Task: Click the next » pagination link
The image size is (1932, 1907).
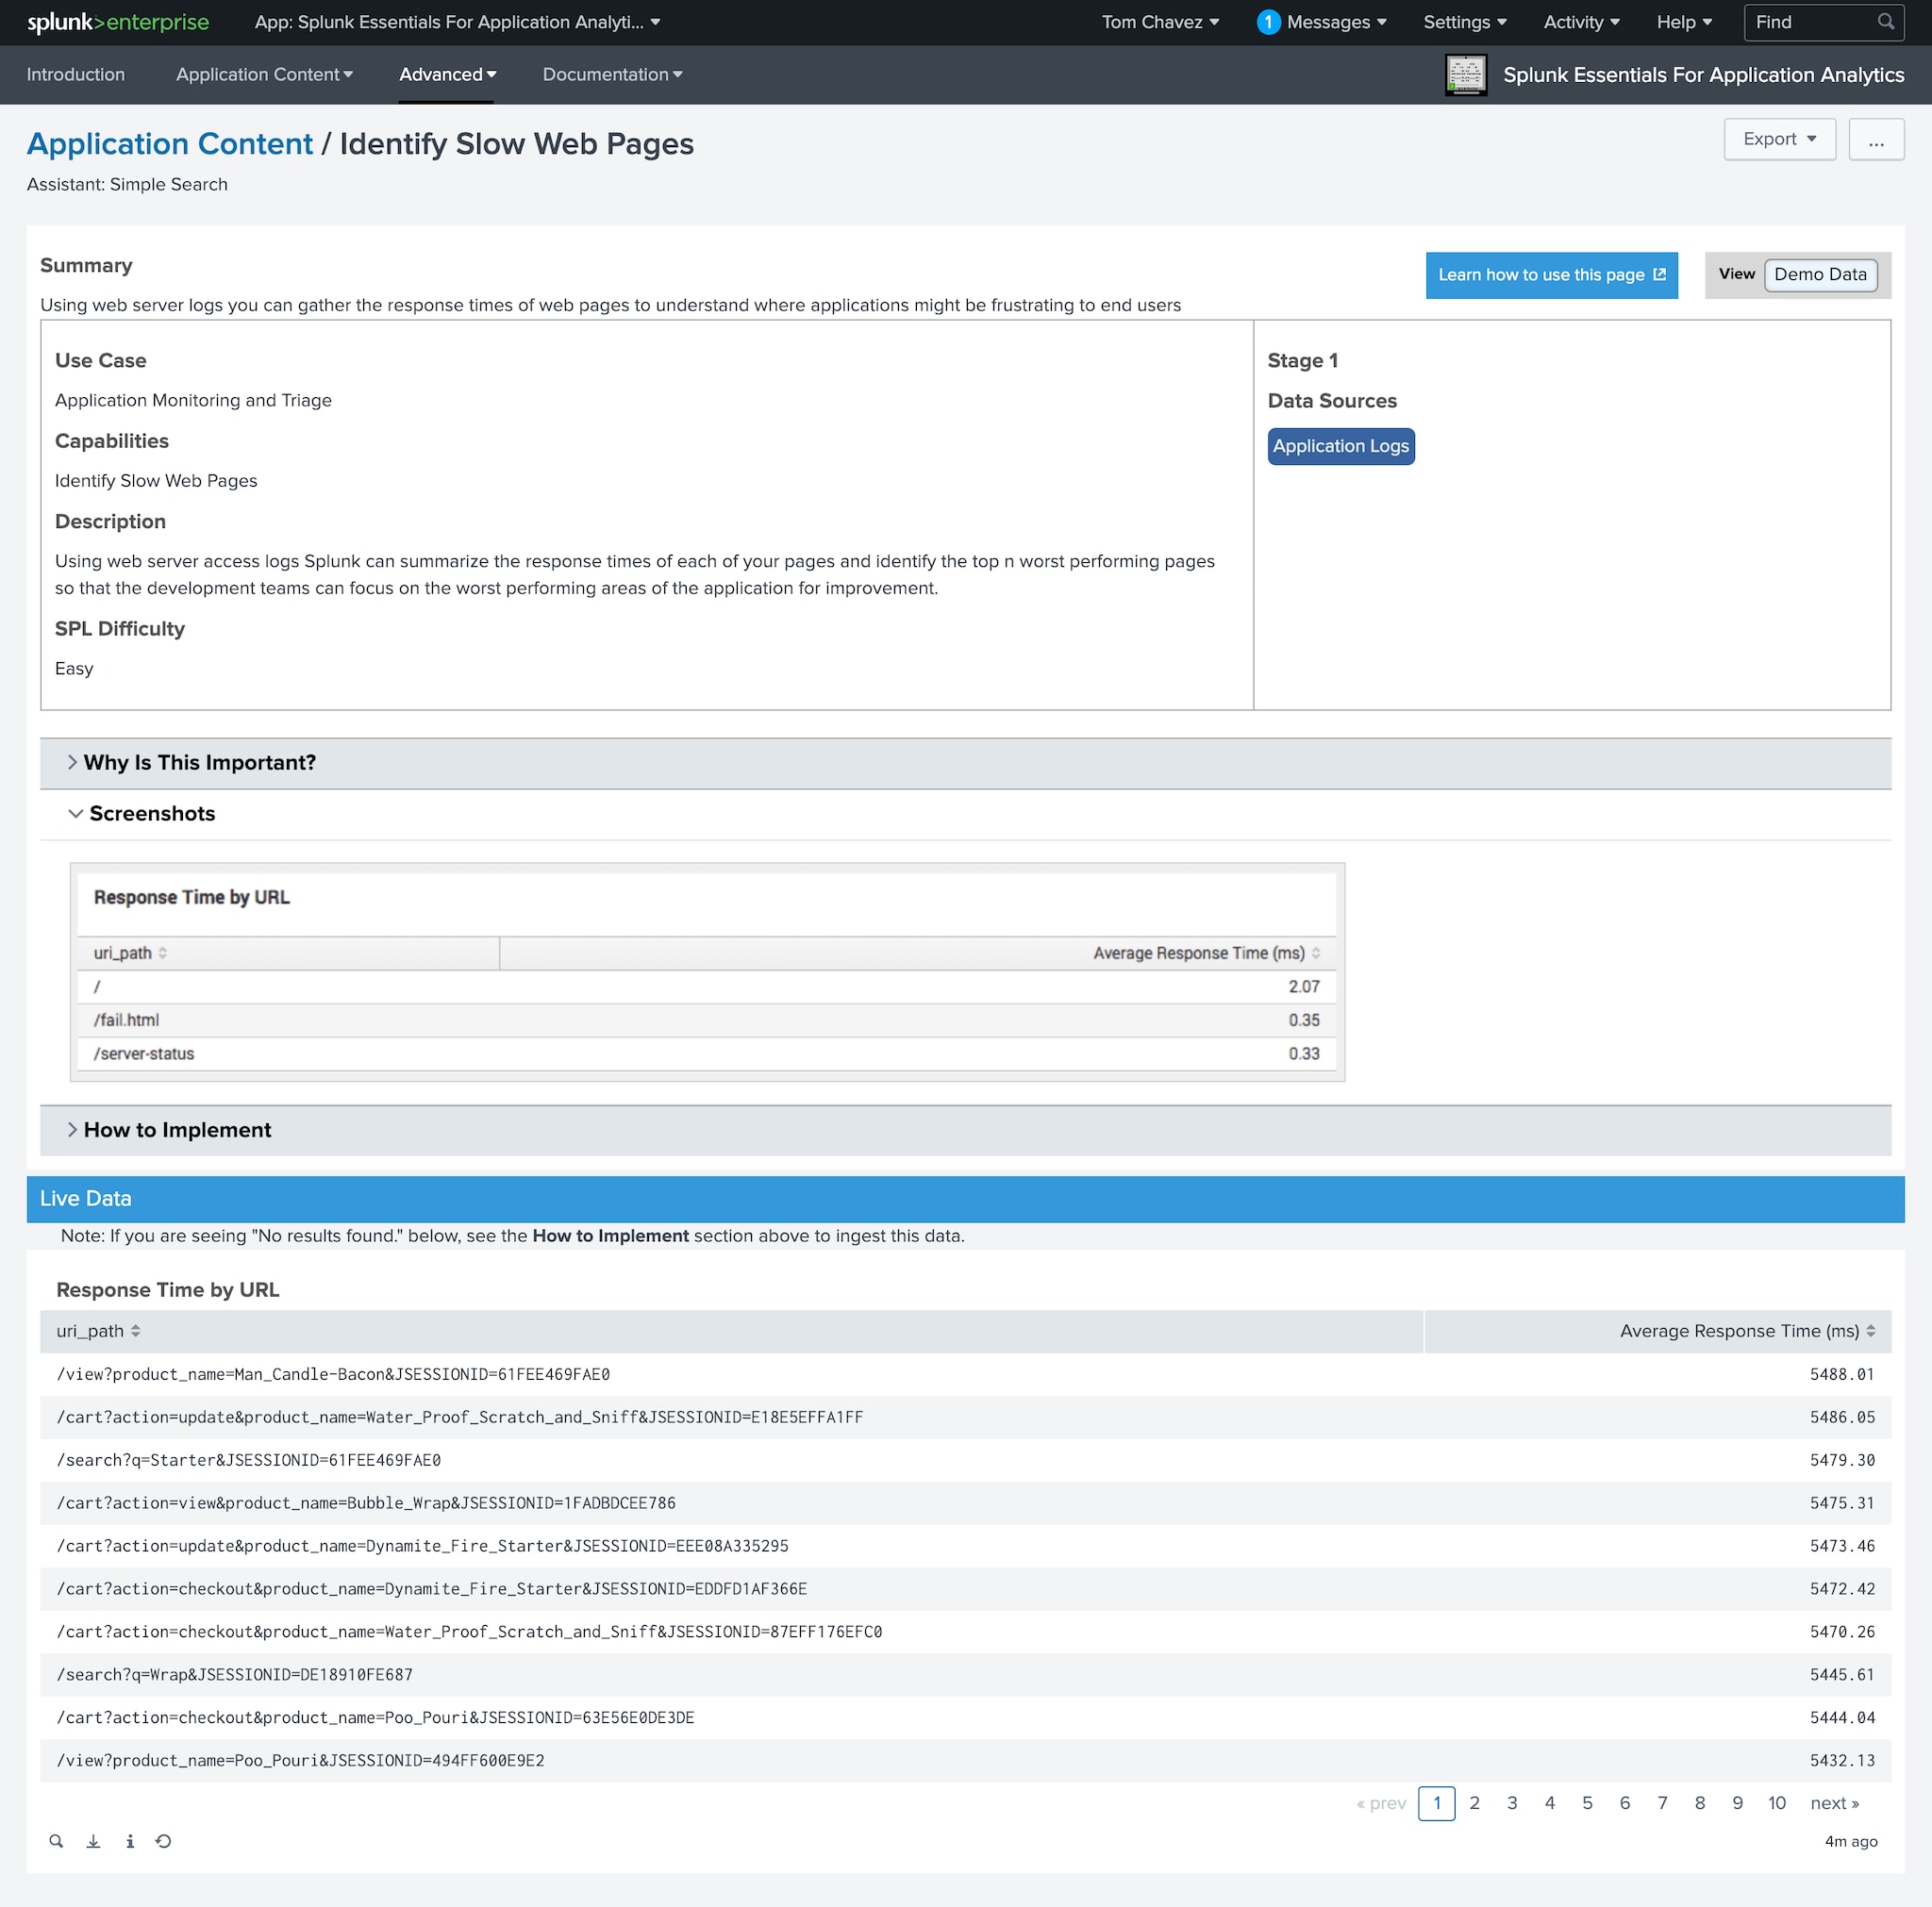Action: (x=1834, y=1803)
